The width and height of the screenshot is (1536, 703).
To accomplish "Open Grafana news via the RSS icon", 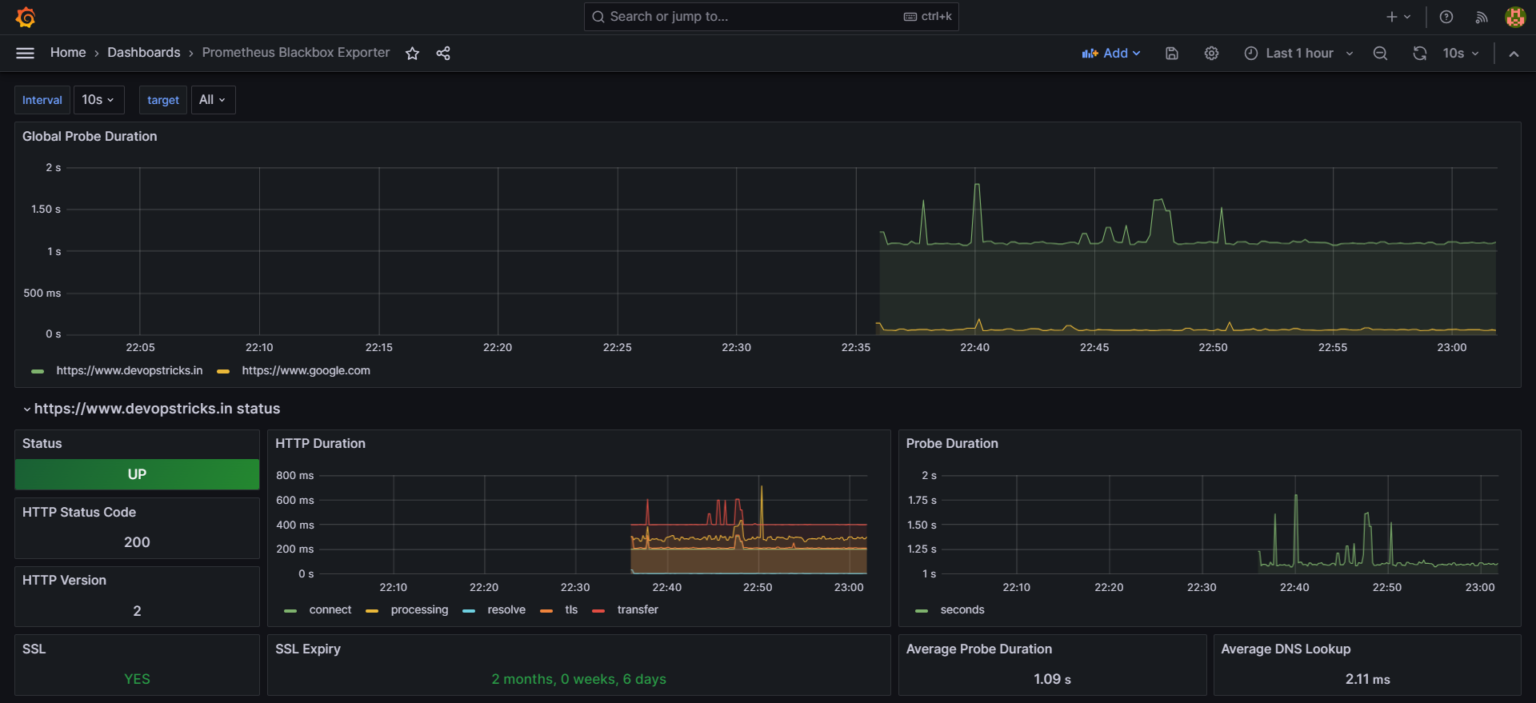I will pyautogui.click(x=1481, y=16).
